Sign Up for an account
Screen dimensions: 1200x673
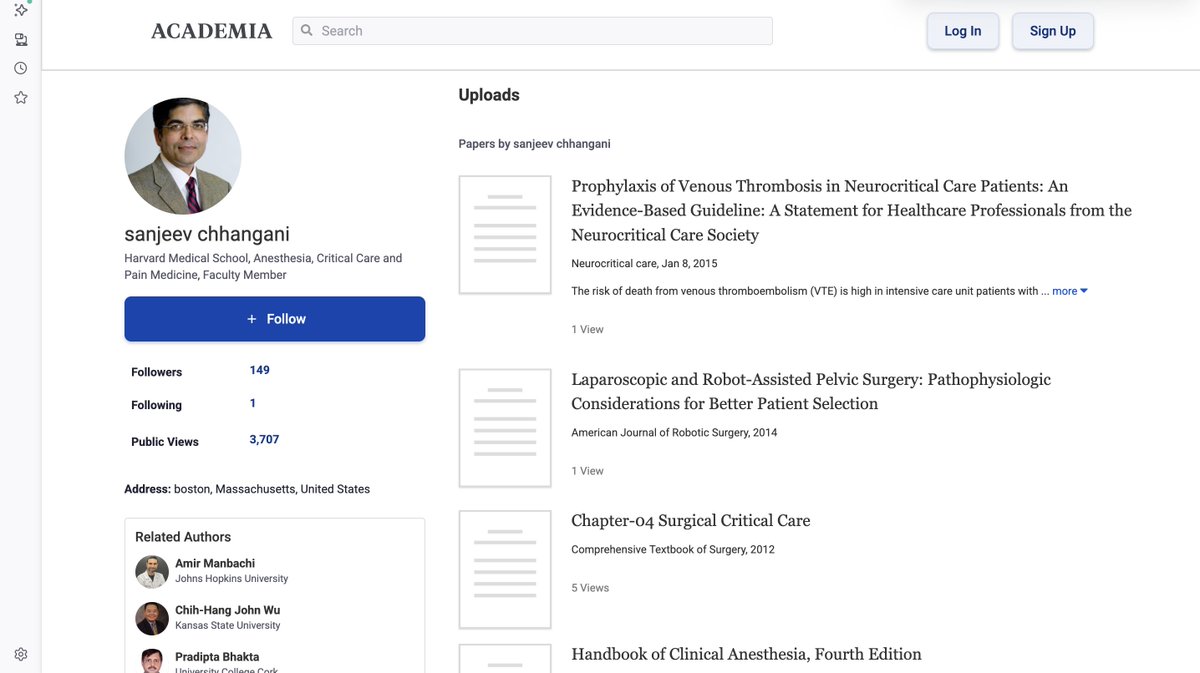click(x=1052, y=30)
